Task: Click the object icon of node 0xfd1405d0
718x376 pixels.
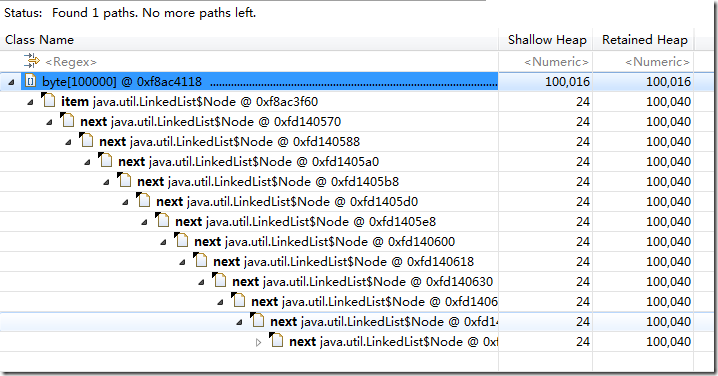Action: 143,200
